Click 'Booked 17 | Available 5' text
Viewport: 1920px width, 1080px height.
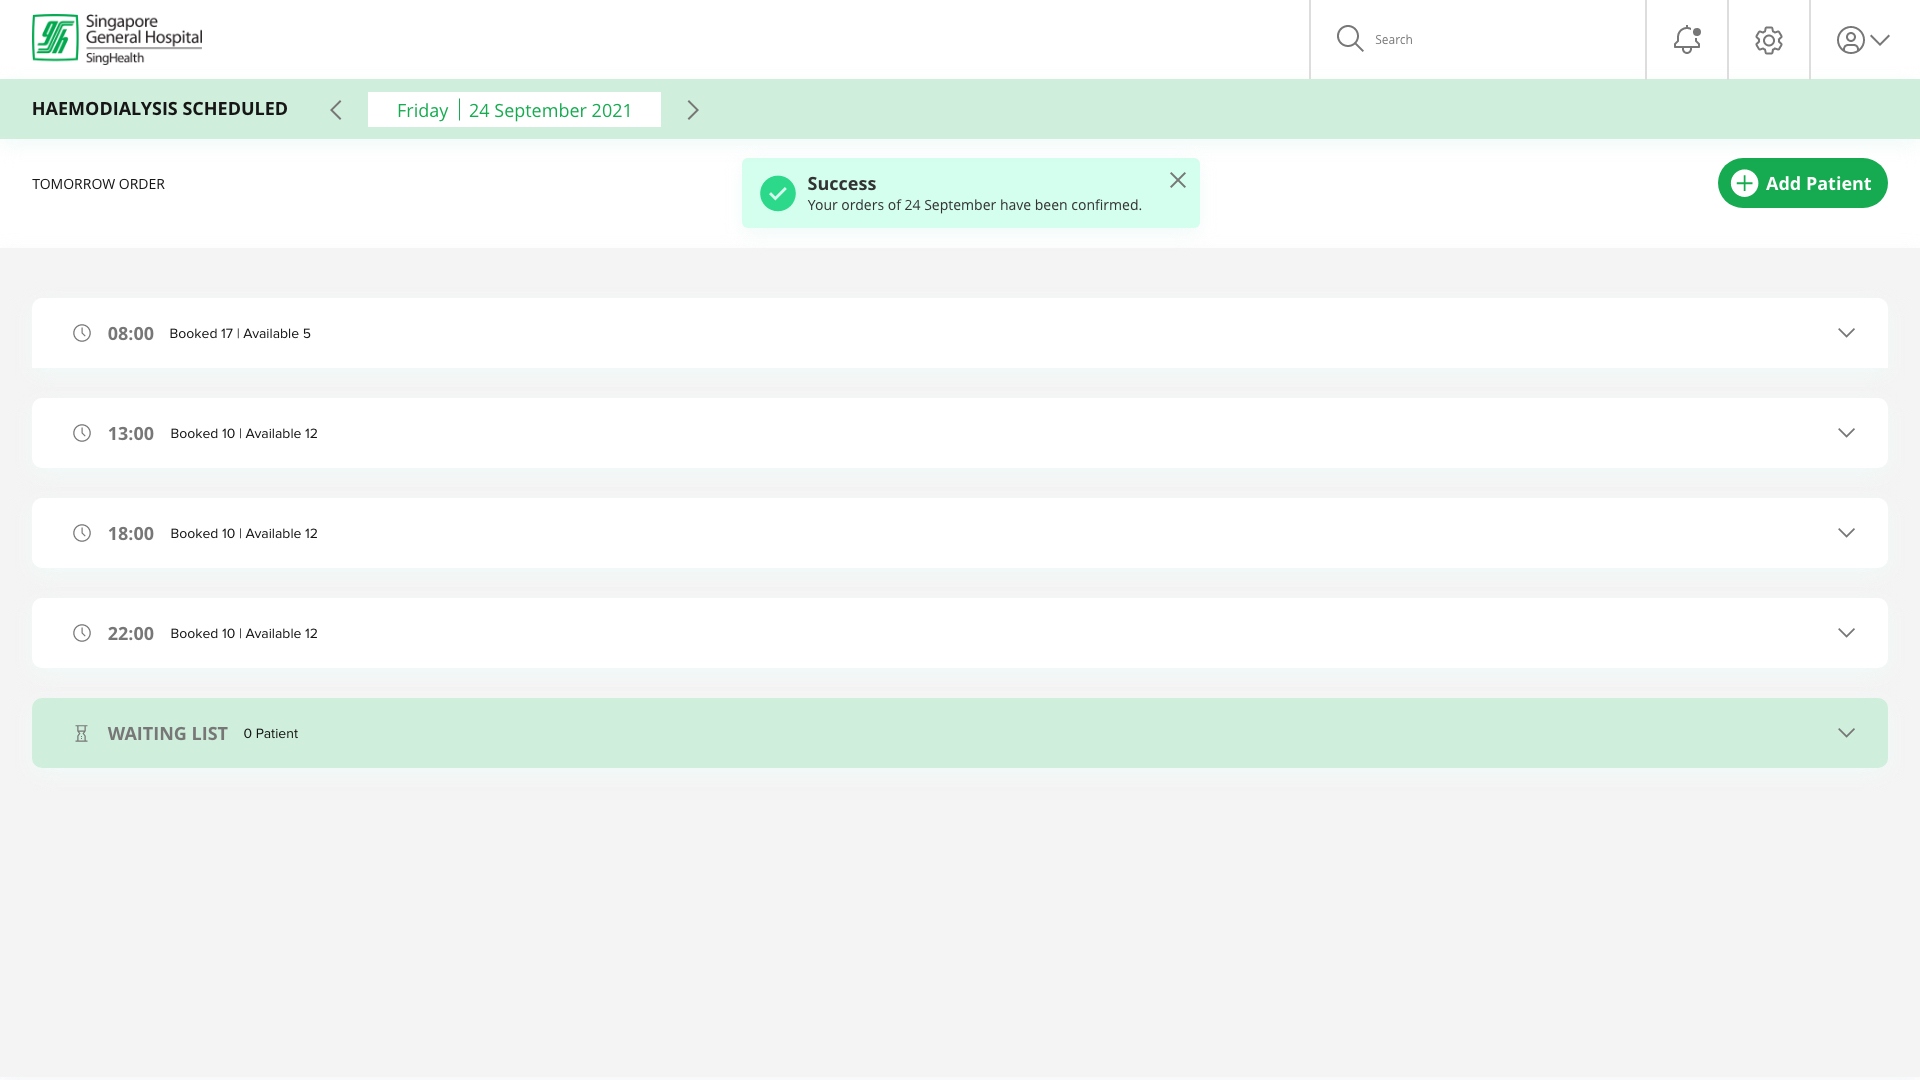[240, 334]
